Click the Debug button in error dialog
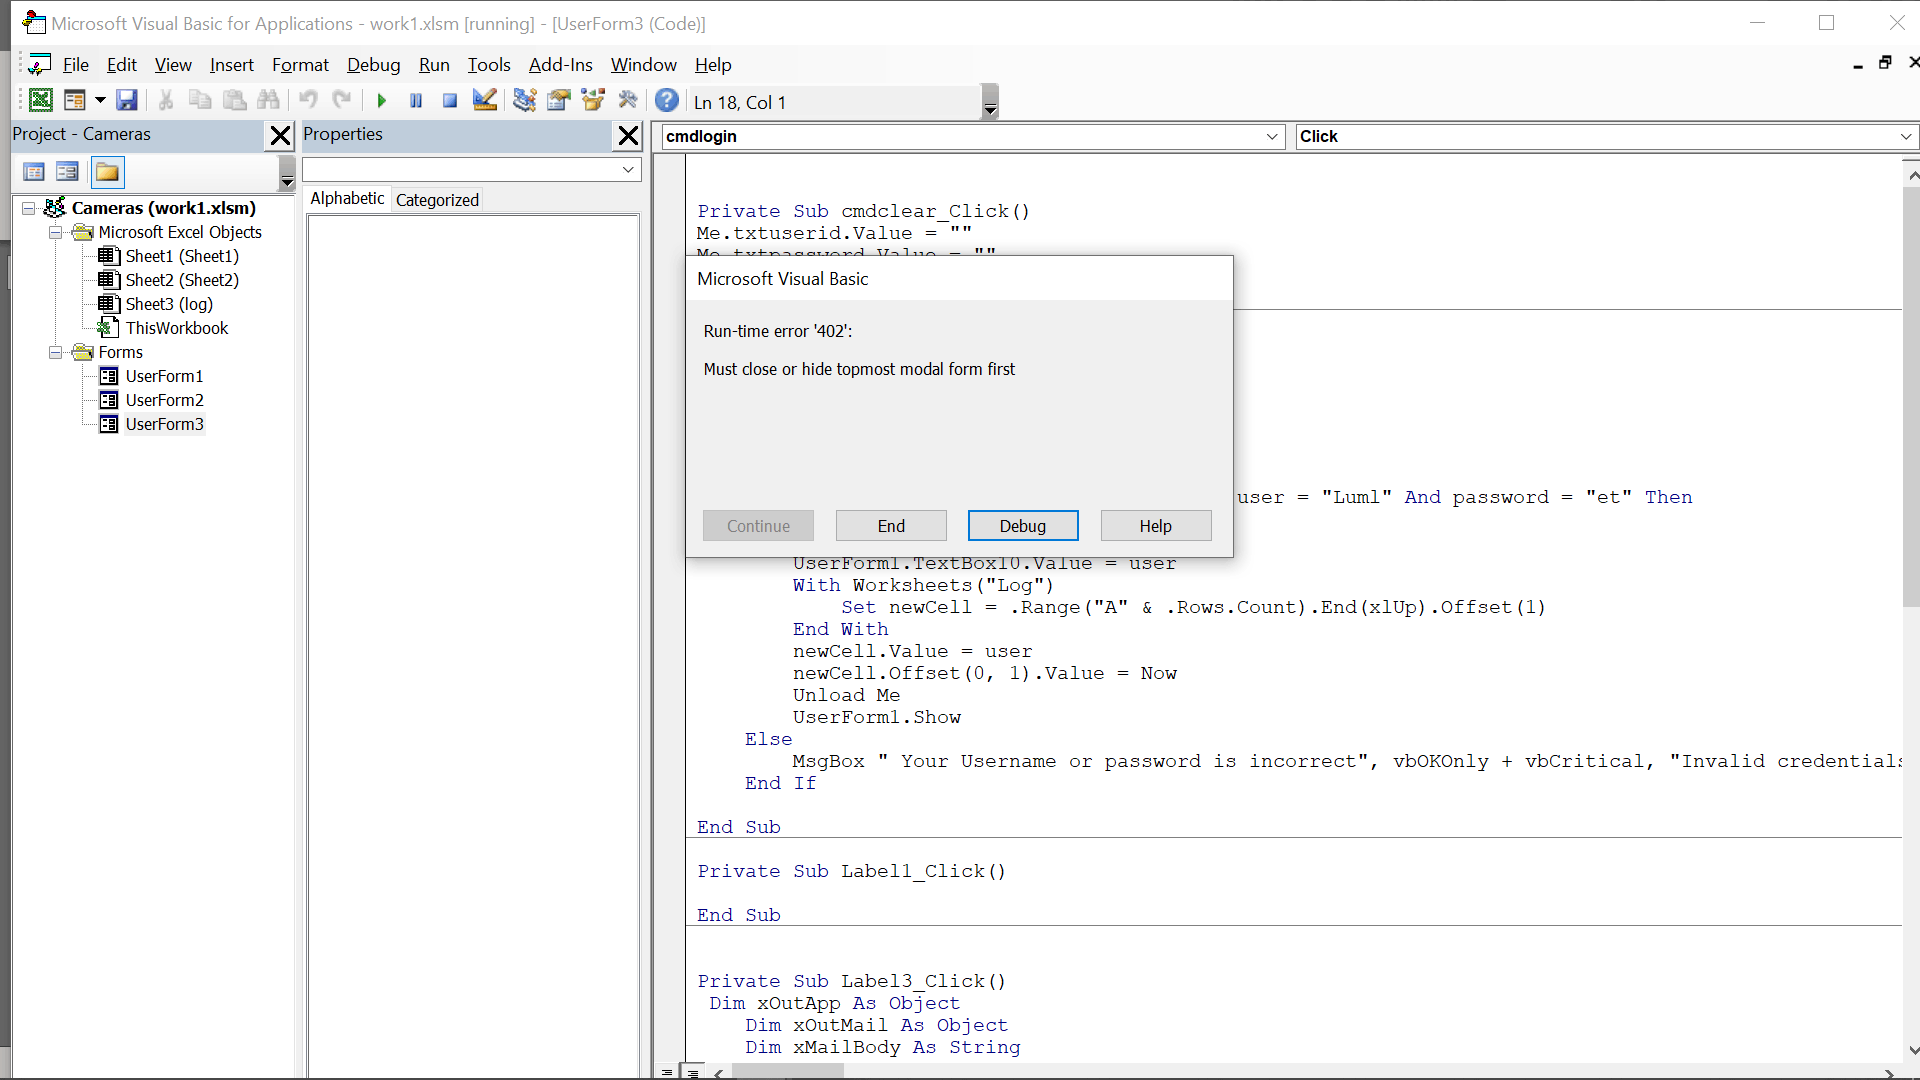 (x=1022, y=526)
